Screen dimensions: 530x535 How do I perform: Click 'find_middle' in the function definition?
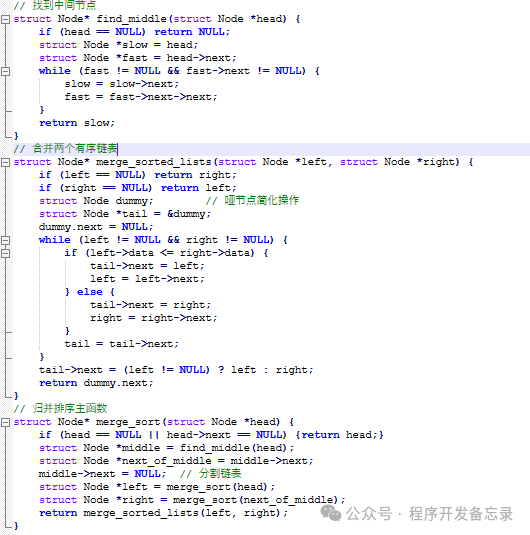[x=131, y=19]
